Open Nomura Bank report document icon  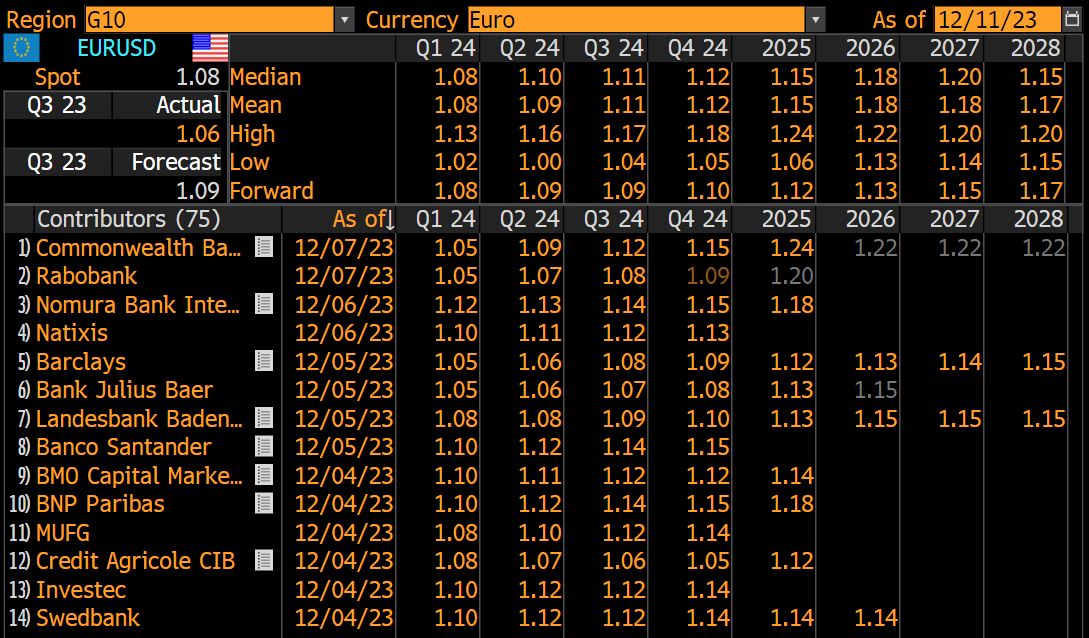tap(264, 304)
